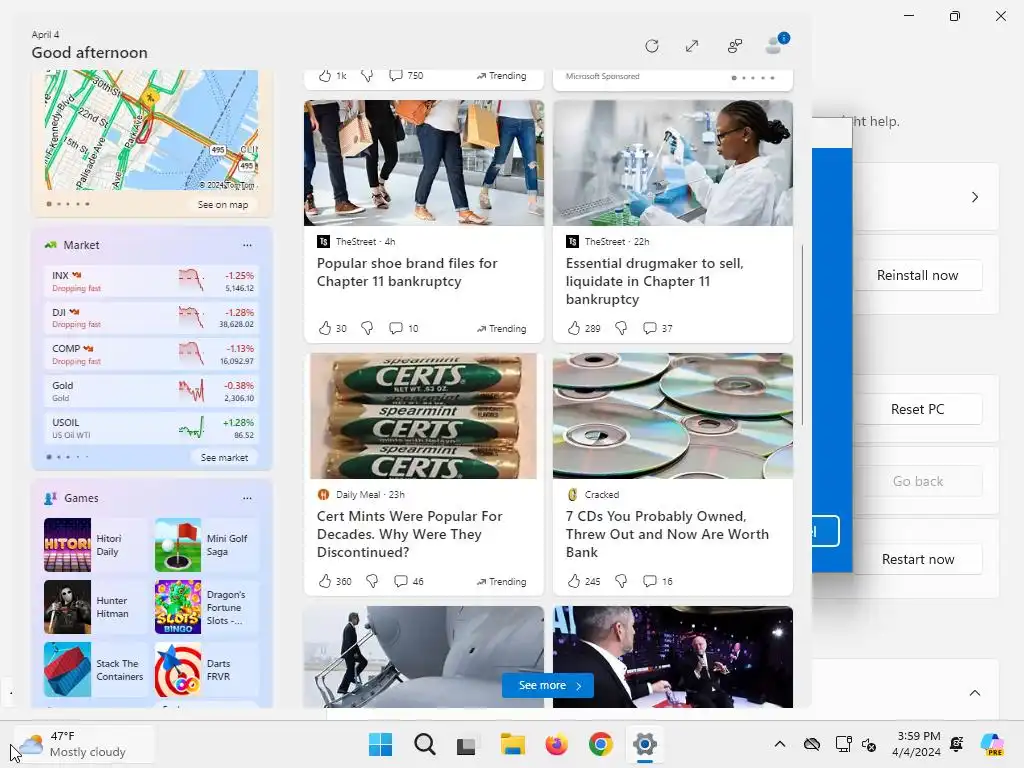
Task: Open Games widget more options
Action: [x=247, y=498]
